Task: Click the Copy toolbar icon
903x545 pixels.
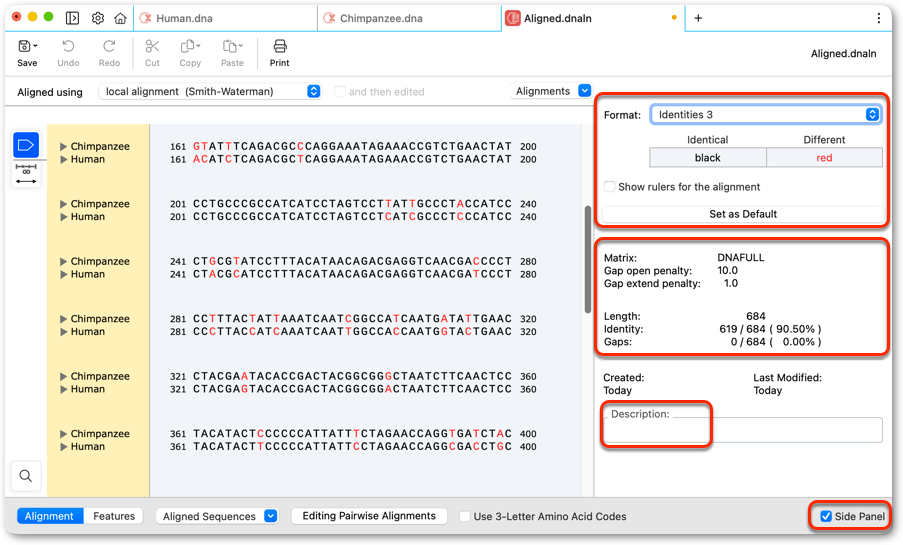Action: pos(189,46)
